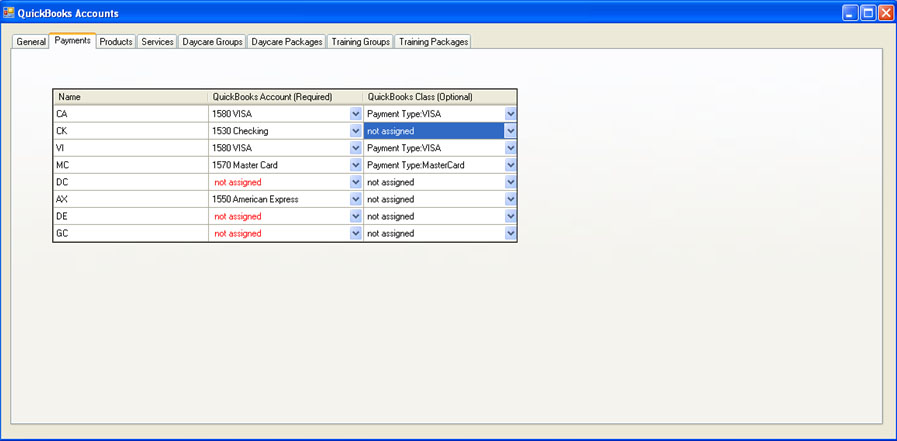Expand QuickBooks Account dropdown for AX row
Image resolution: width=897 pixels, height=441 pixels.
tap(356, 200)
